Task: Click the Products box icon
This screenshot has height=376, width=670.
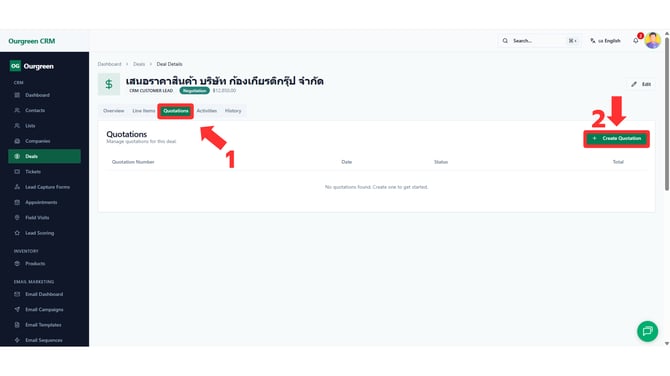Action: point(17,264)
